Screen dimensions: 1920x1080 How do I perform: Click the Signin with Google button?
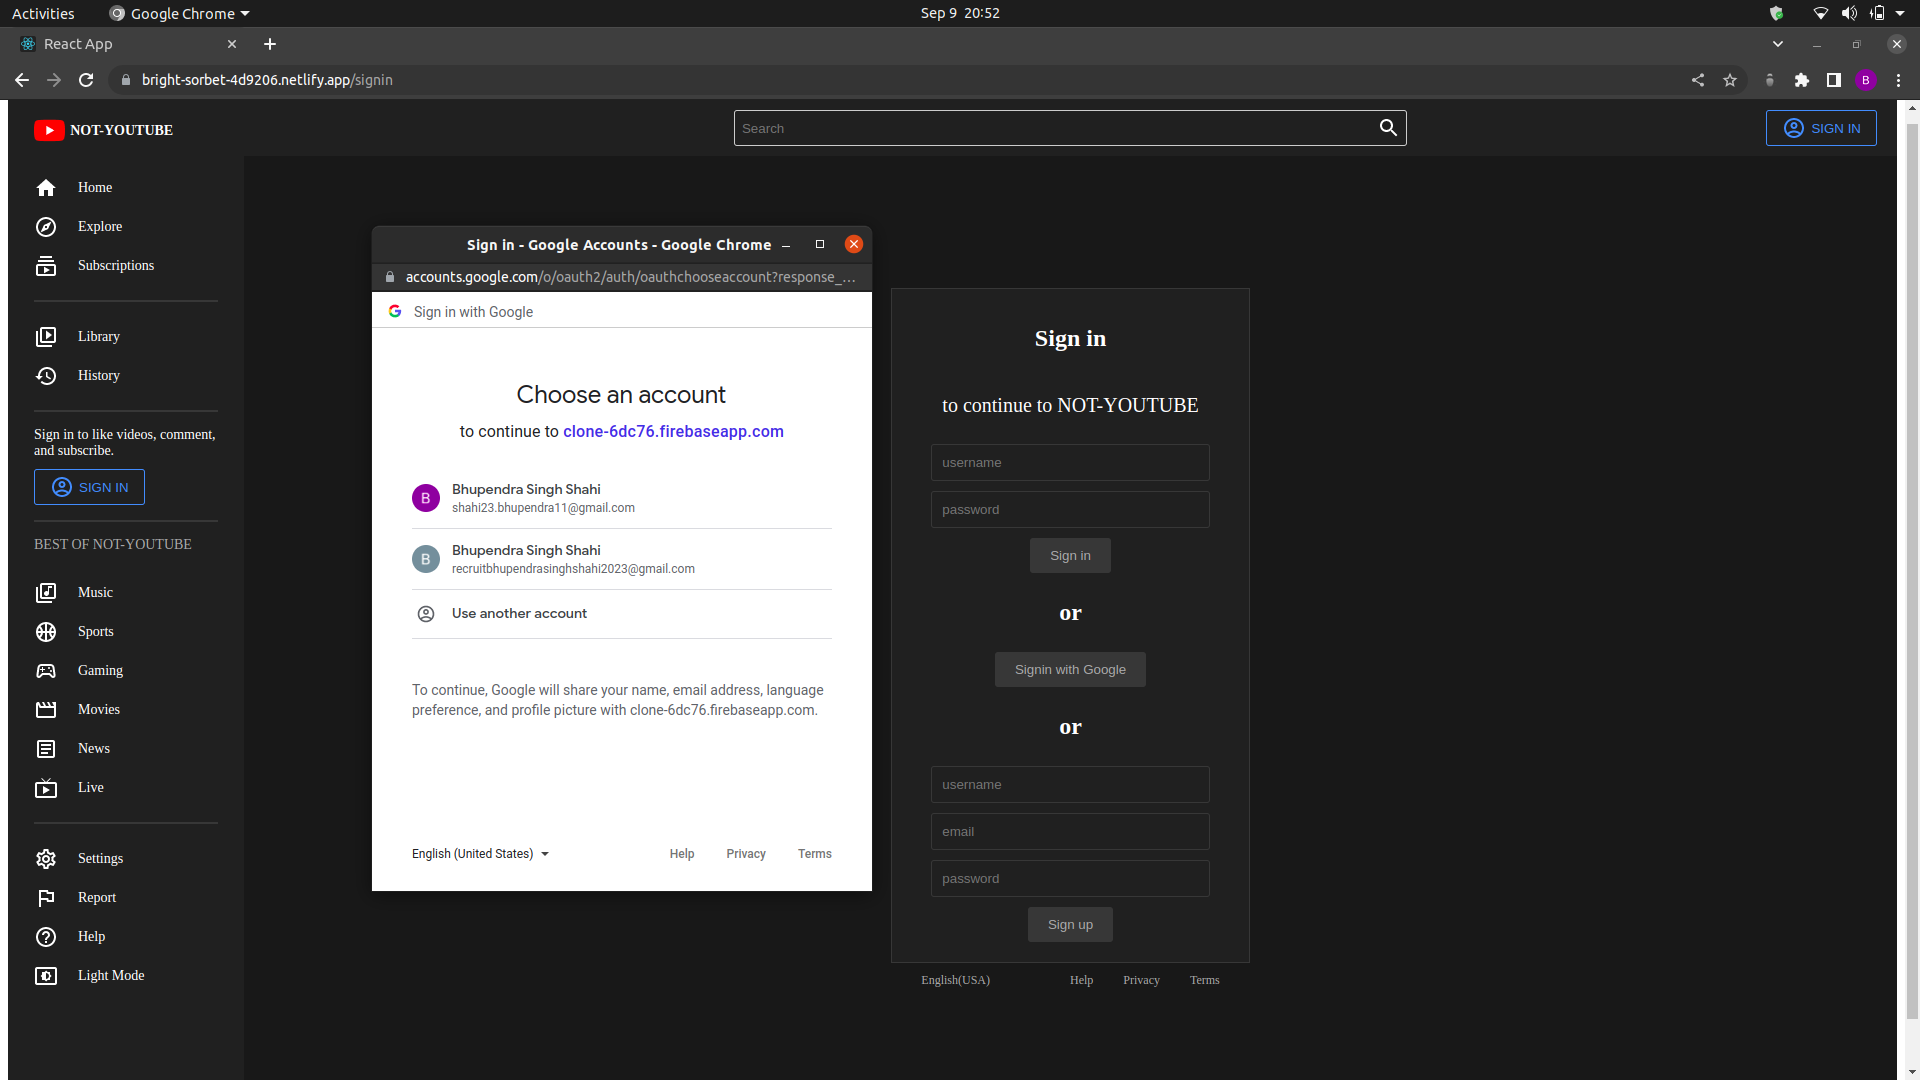coord(1070,669)
